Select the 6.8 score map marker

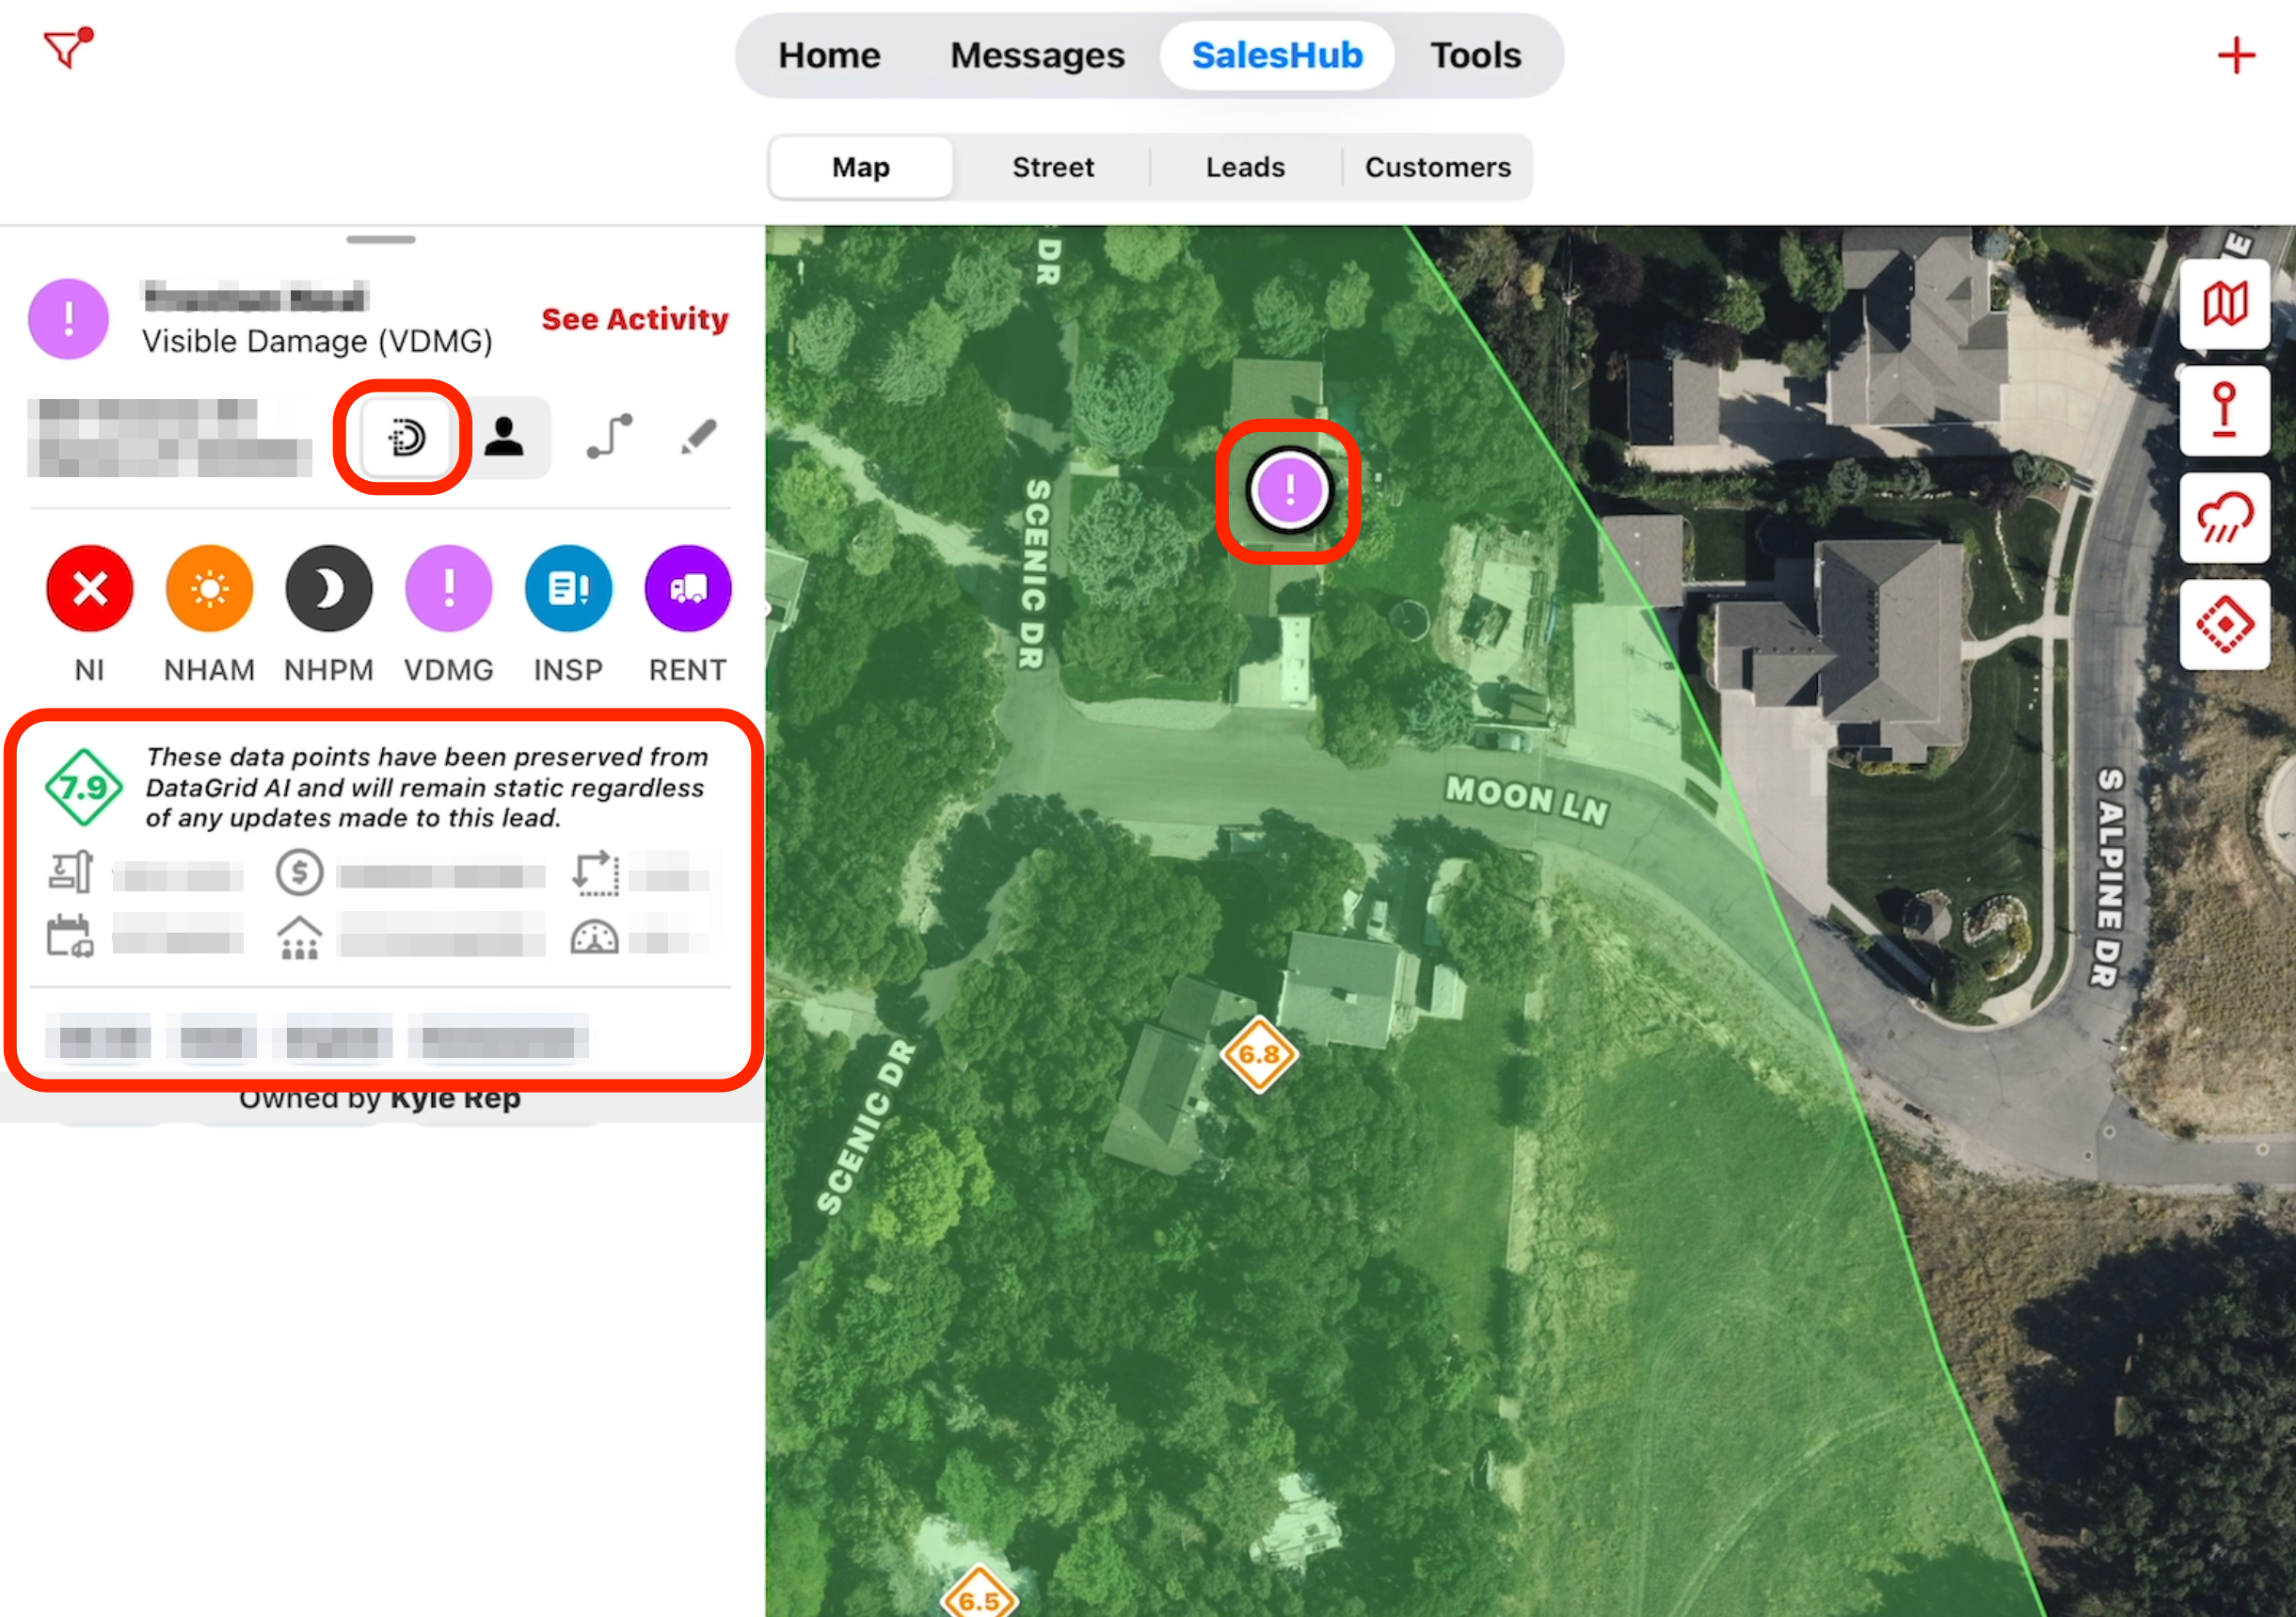click(1258, 1054)
